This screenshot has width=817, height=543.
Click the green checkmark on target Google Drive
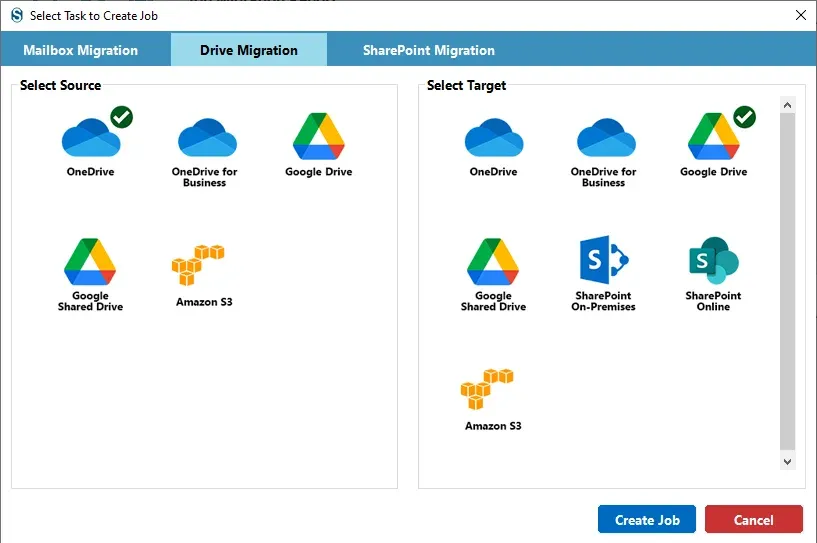tap(745, 117)
